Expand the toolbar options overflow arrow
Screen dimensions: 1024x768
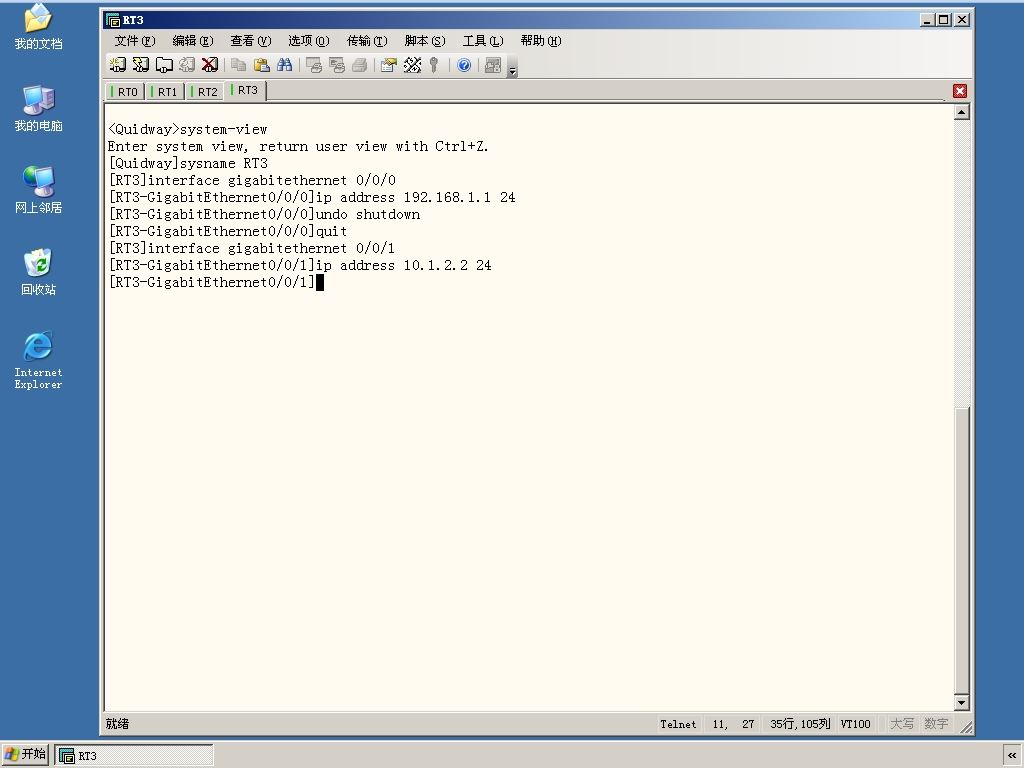513,68
